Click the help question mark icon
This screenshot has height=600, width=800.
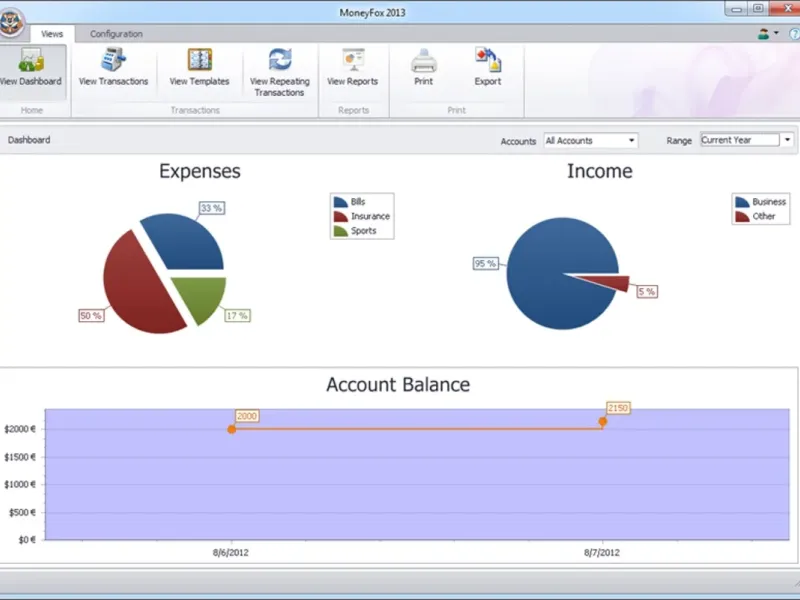(794, 34)
